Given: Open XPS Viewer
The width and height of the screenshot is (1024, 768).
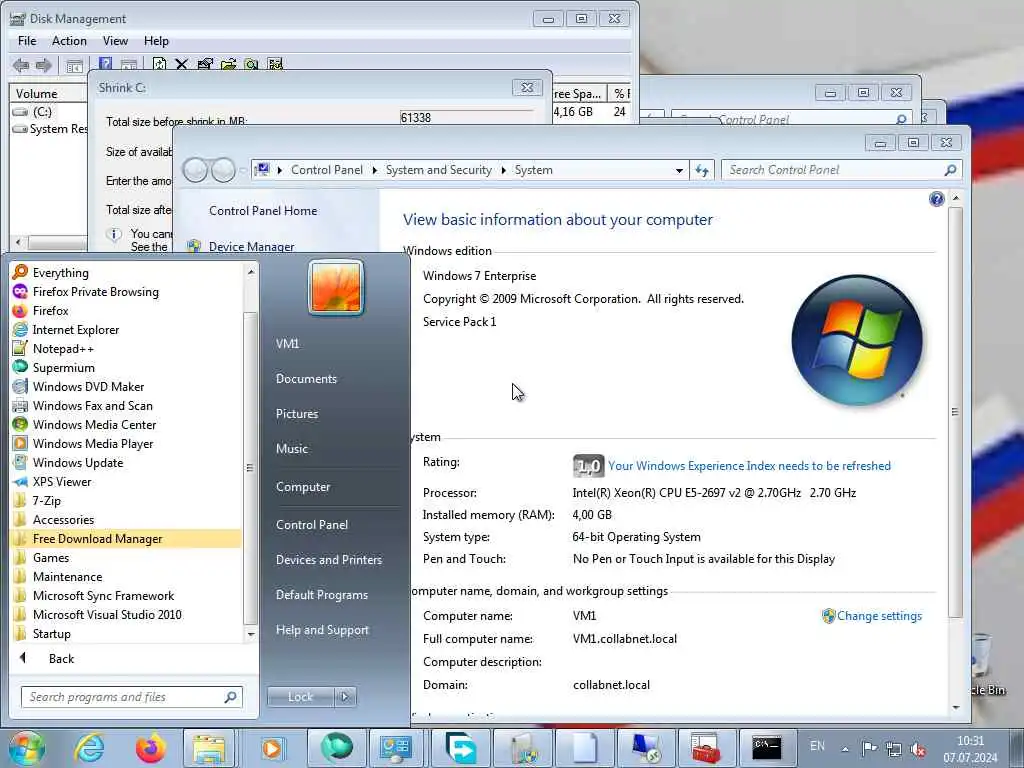Looking at the screenshot, I should tap(62, 481).
